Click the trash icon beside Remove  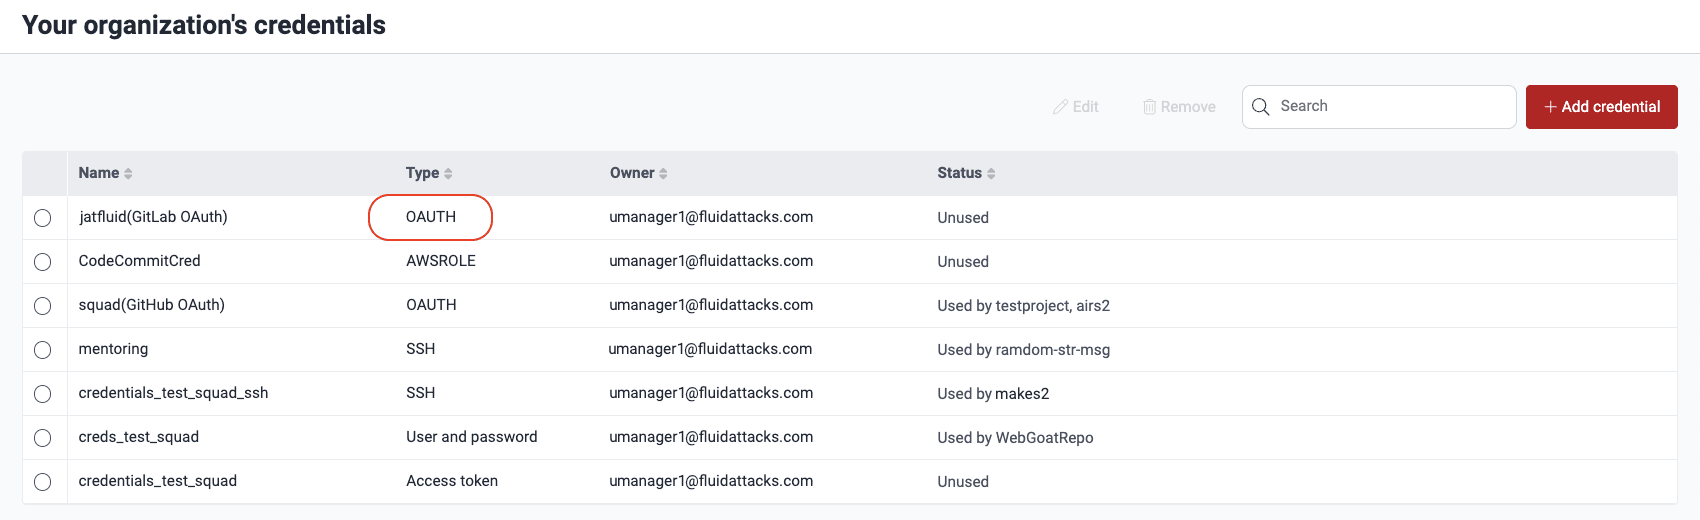pyautogui.click(x=1150, y=107)
